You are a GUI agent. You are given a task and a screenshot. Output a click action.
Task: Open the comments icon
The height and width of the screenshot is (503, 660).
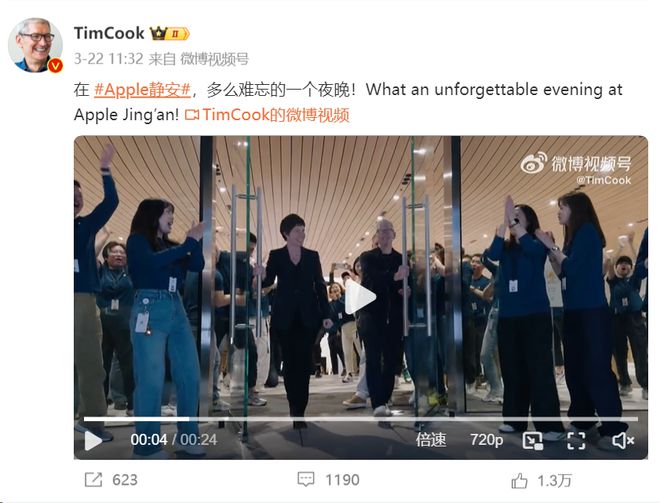[306, 479]
